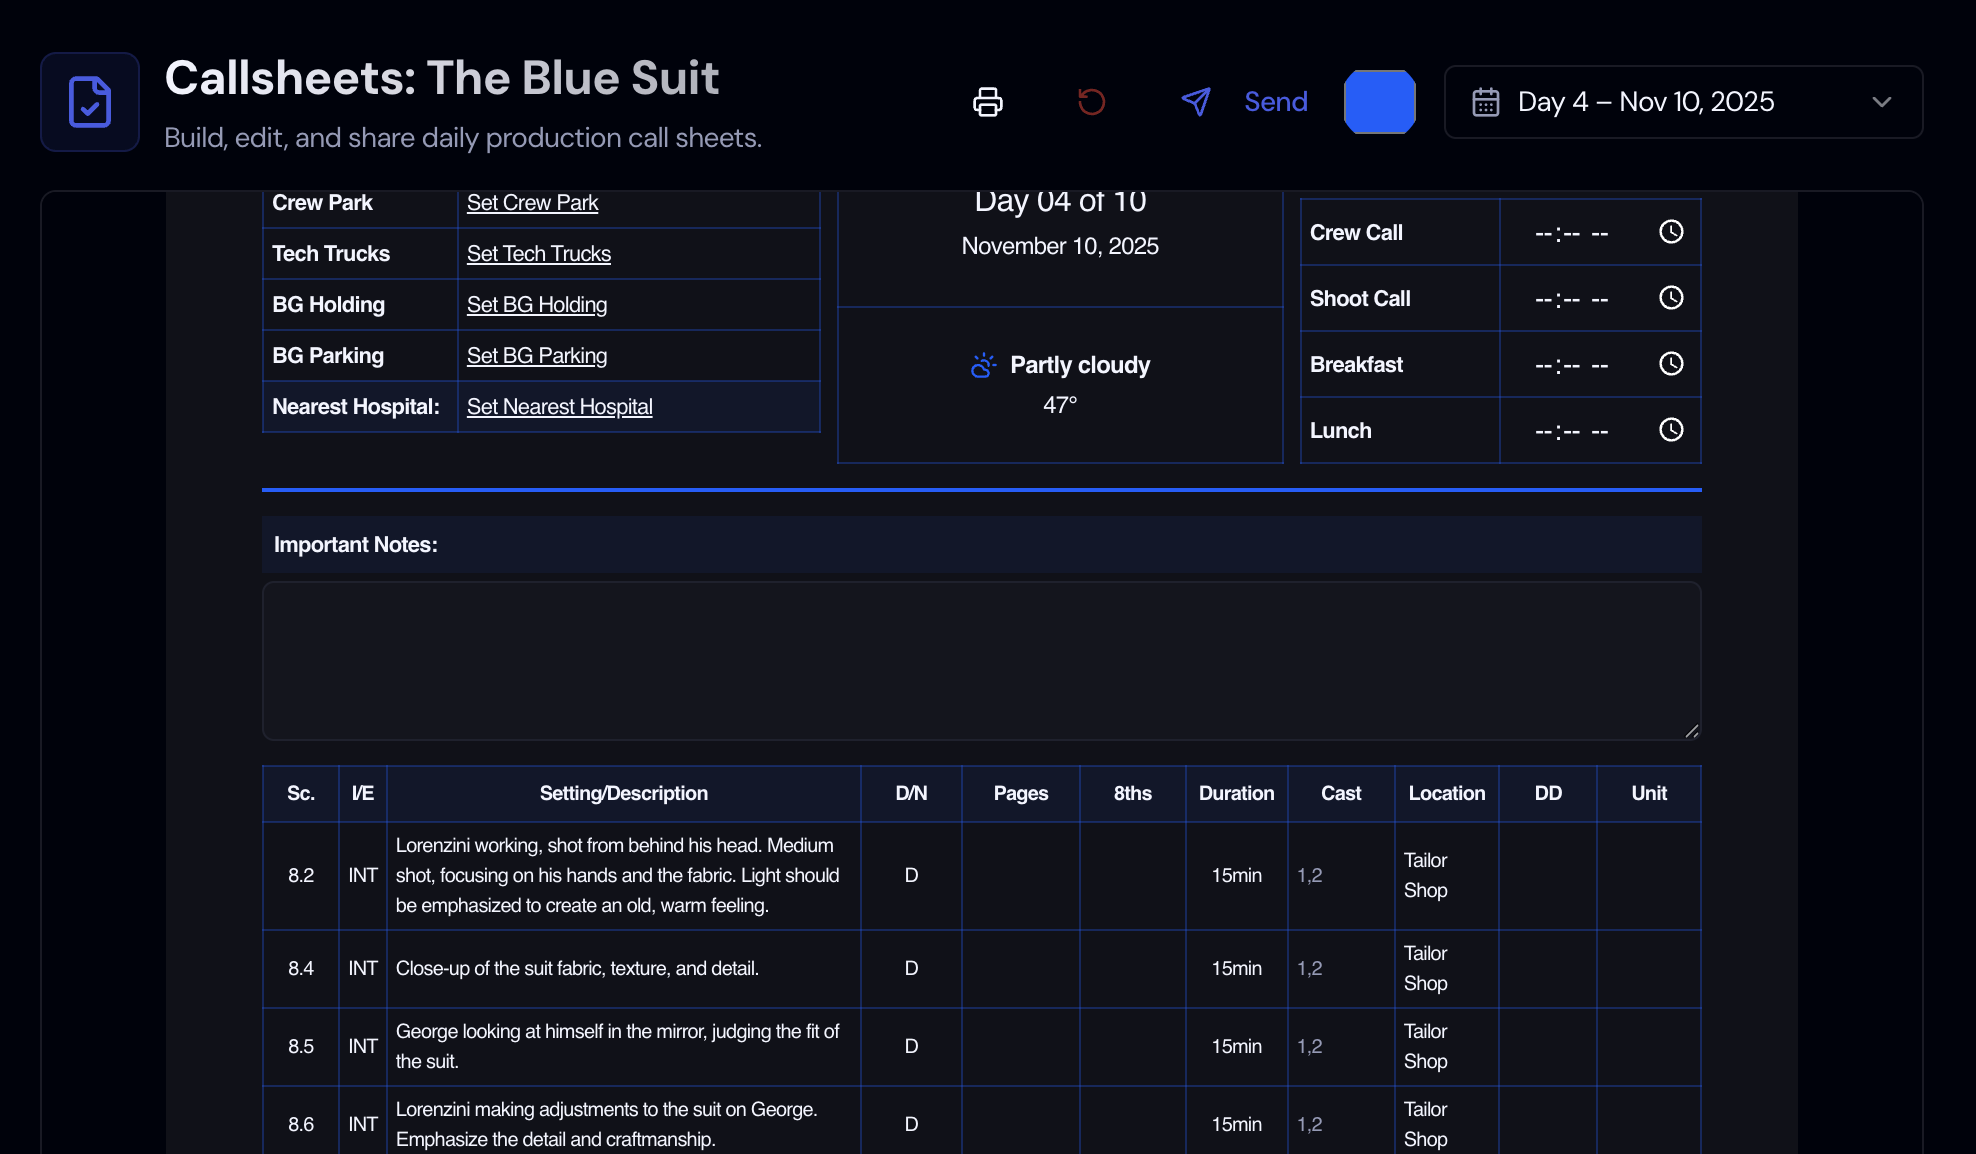Click into the Important Notes text area
The image size is (1976, 1154).
[980, 660]
